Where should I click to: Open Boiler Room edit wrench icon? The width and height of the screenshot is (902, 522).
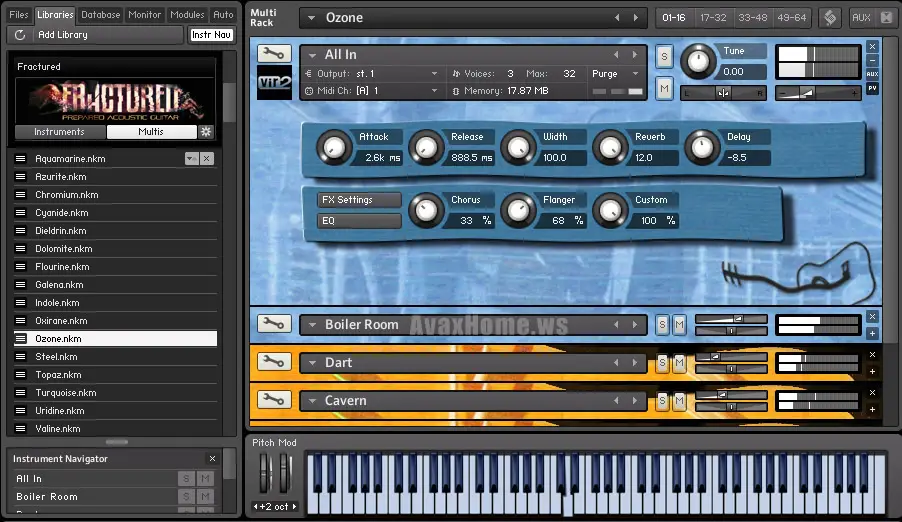(x=272, y=324)
